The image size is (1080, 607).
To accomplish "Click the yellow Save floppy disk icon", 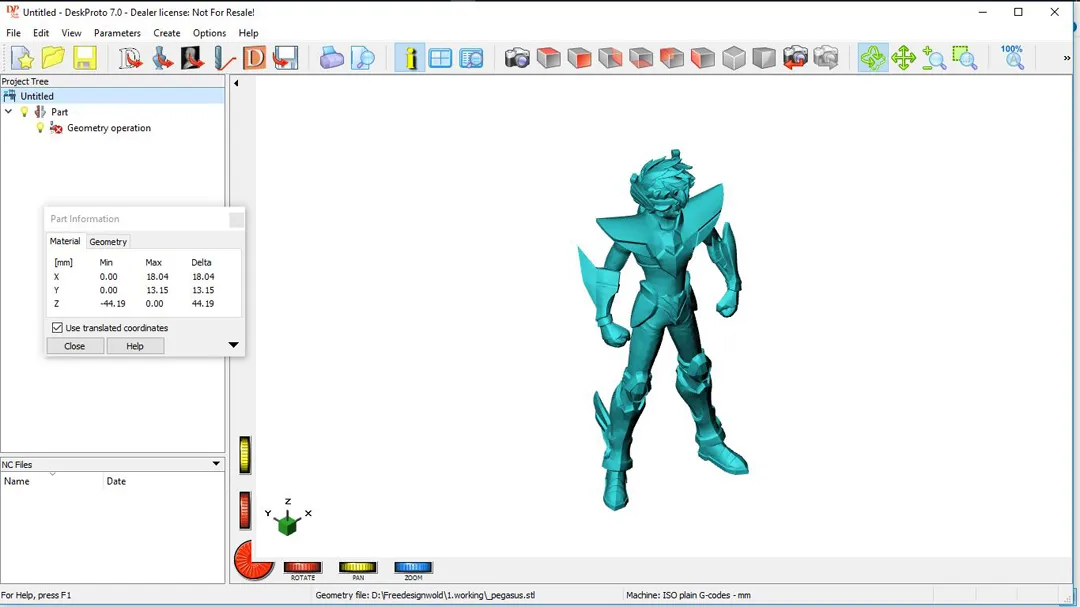I will [84, 58].
